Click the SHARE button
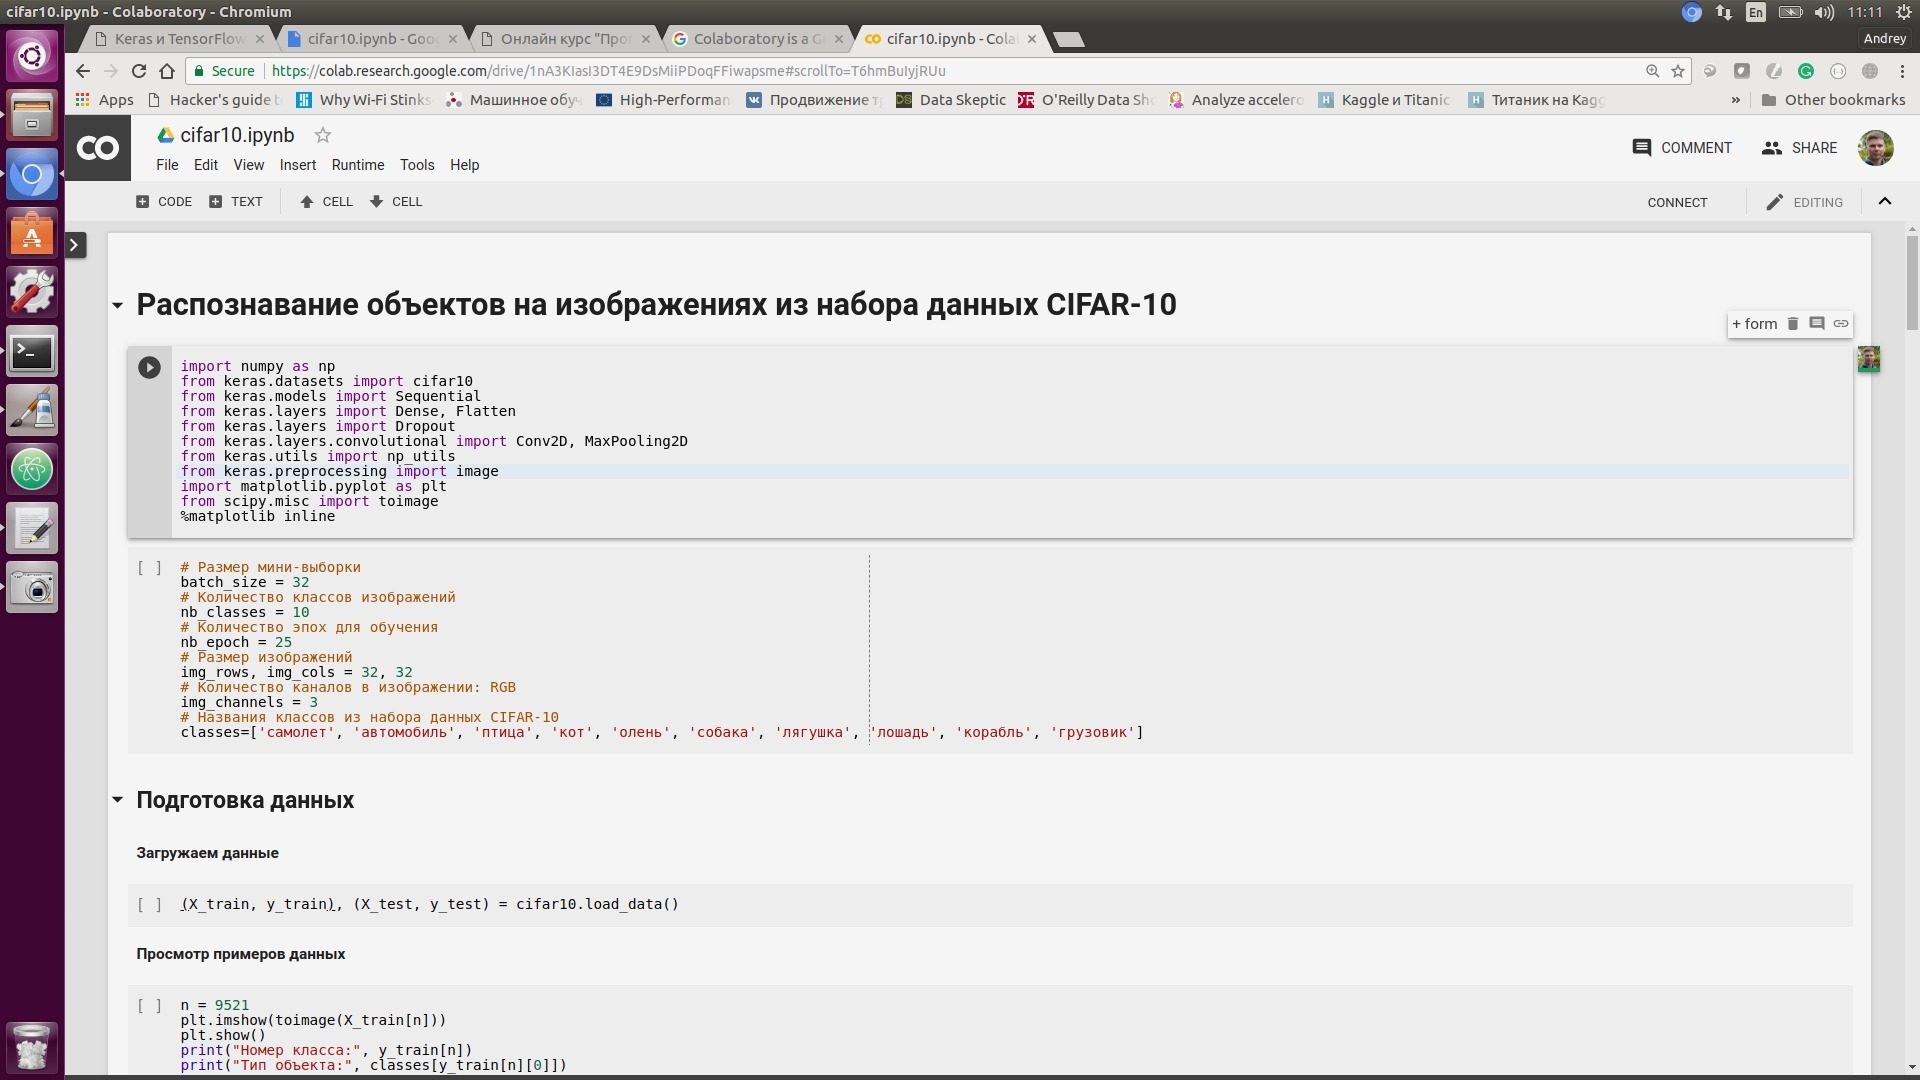1920x1080 pixels. (x=1799, y=148)
